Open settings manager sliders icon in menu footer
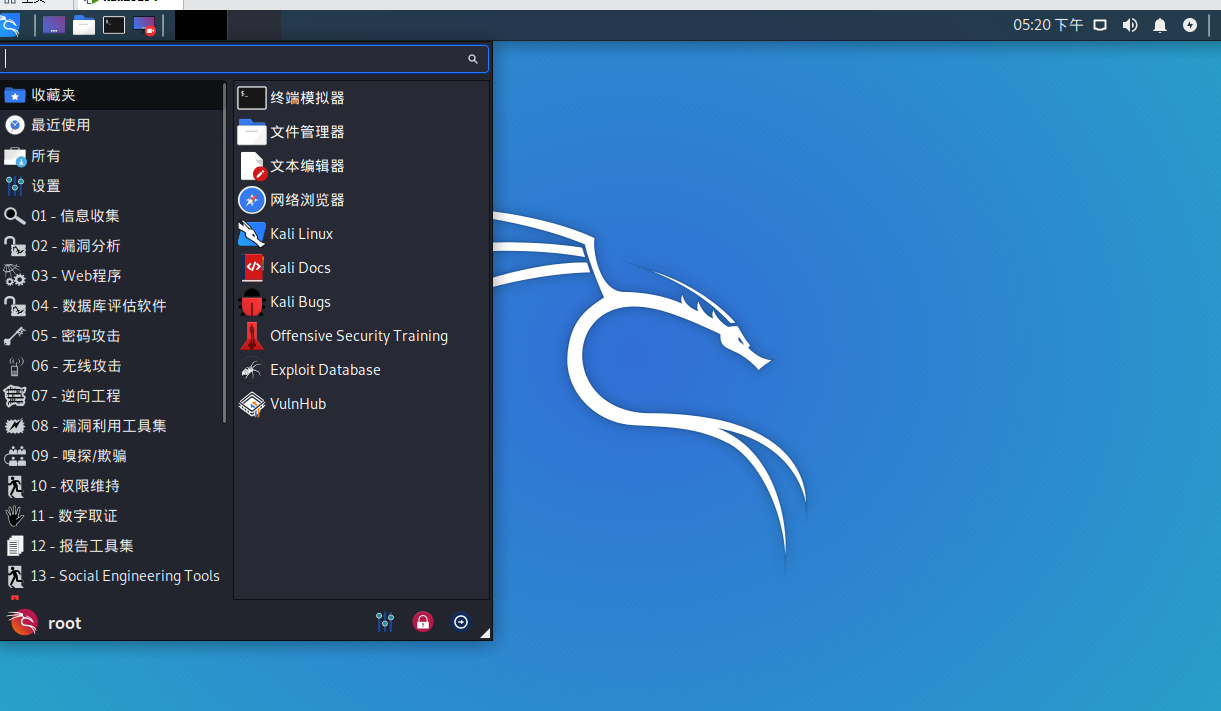Image resolution: width=1221 pixels, height=711 pixels. pyautogui.click(x=385, y=622)
